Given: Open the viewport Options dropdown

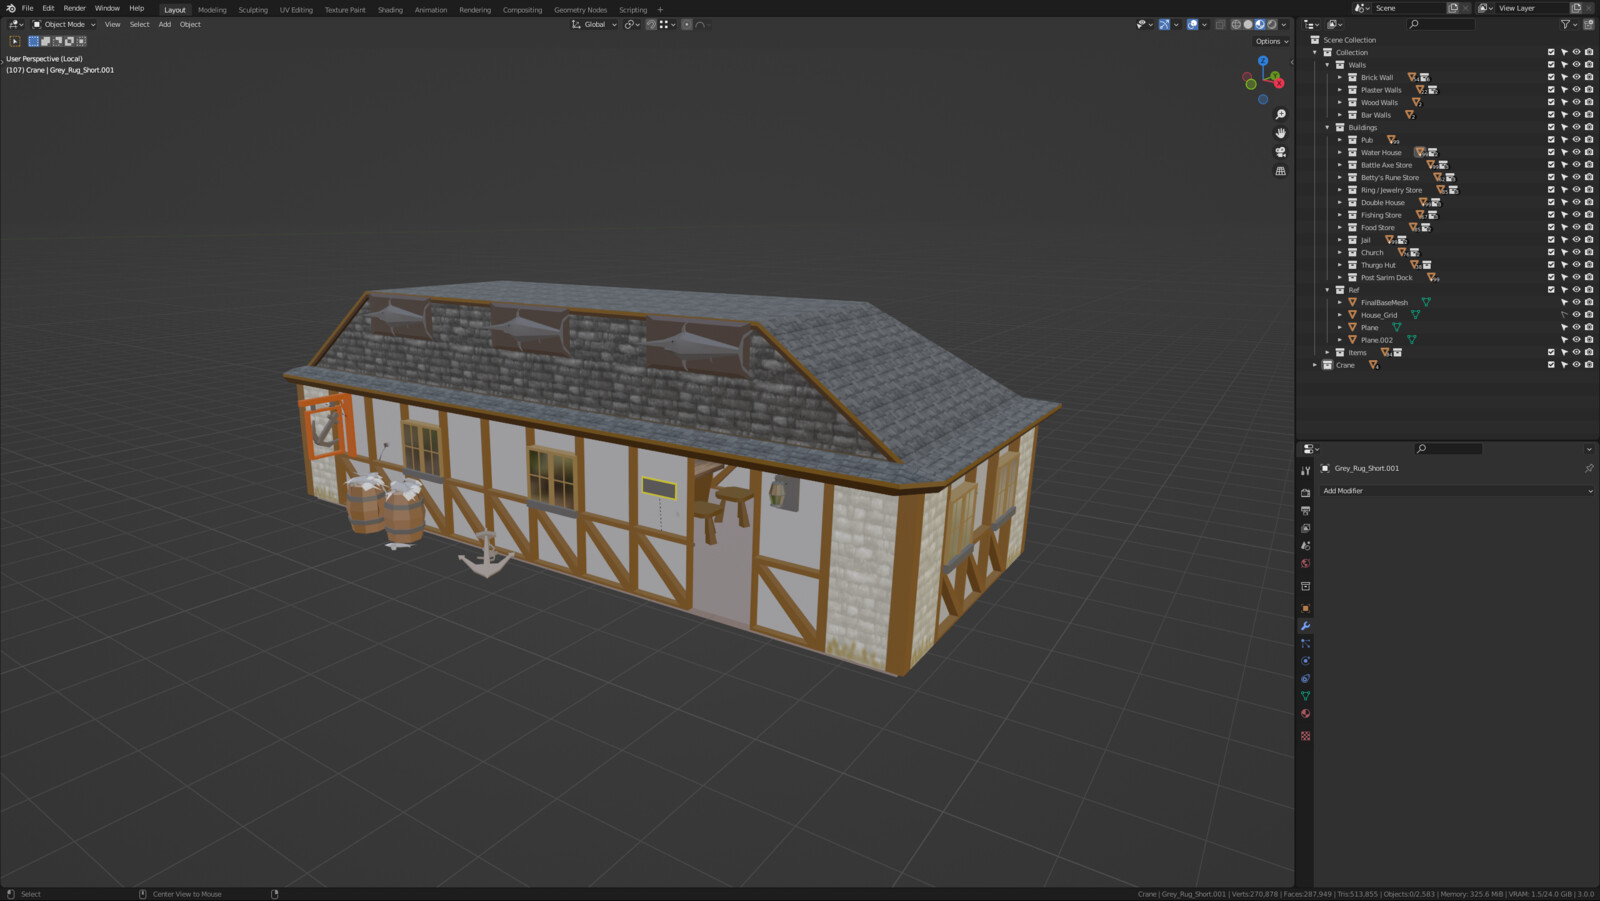Looking at the screenshot, I should click(1272, 41).
